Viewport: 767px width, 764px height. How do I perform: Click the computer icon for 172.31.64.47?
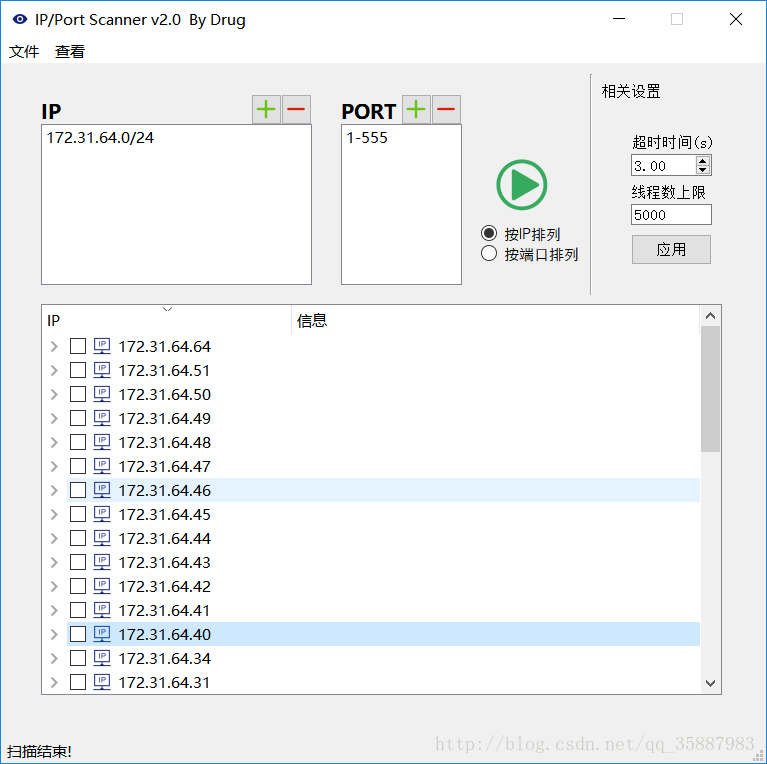(x=102, y=466)
